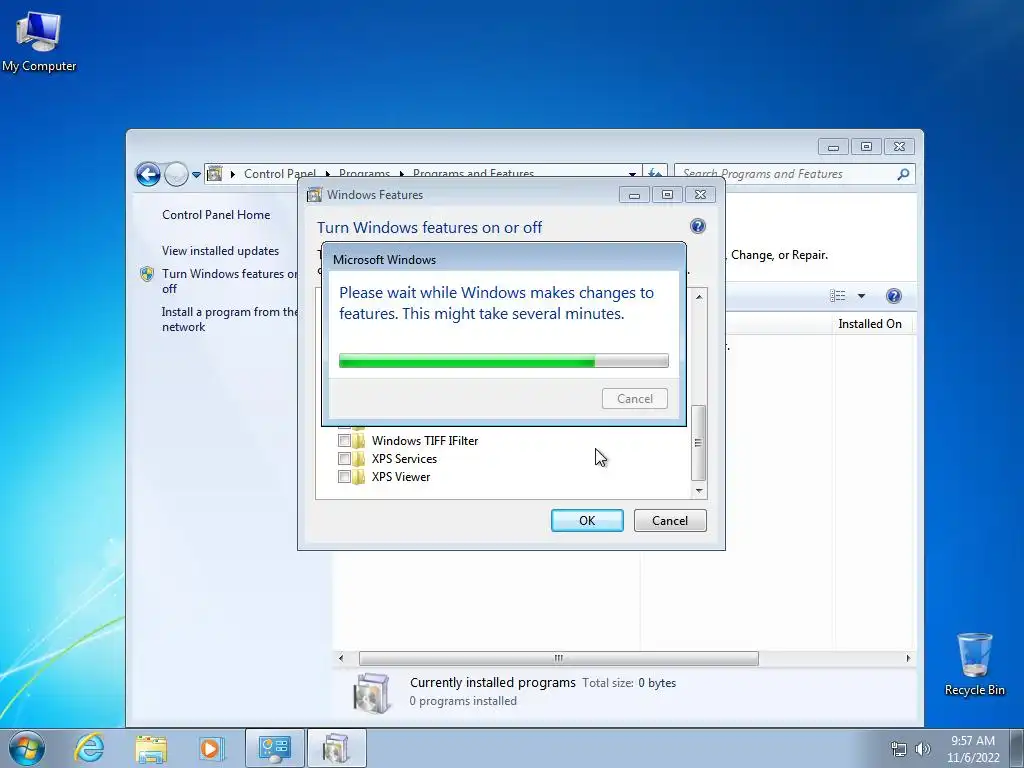Click the features list scroll up arrow
This screenshot has width=1024, height=768.
699,296
